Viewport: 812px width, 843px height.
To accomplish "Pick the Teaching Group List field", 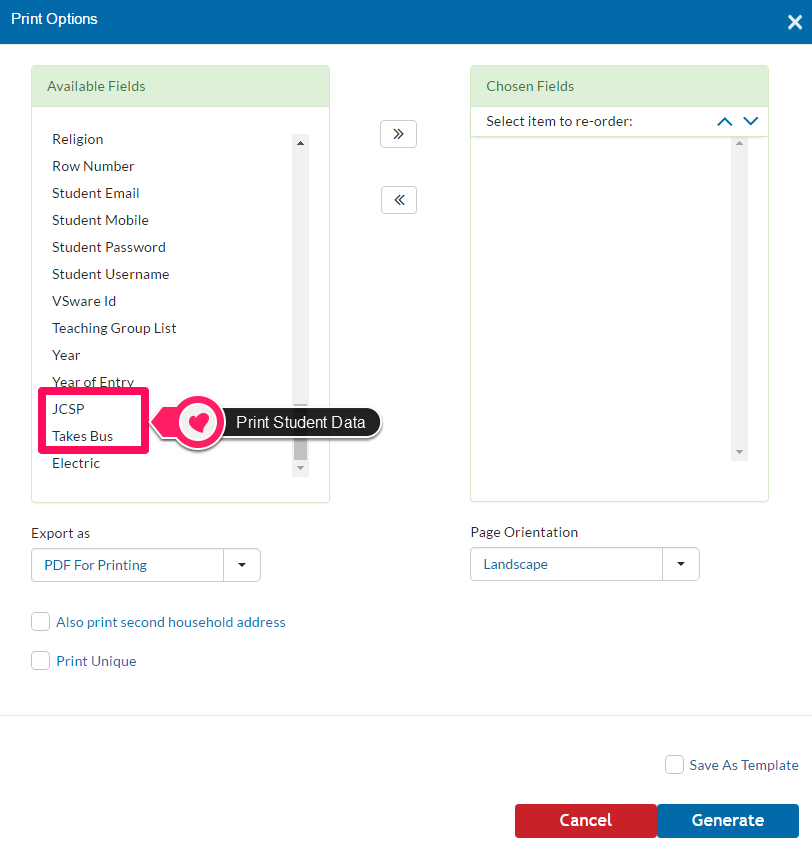I will [114, 328].
